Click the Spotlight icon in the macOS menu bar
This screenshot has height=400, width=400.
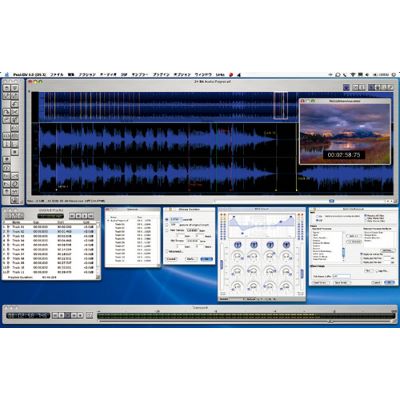(x=393, y=75)
